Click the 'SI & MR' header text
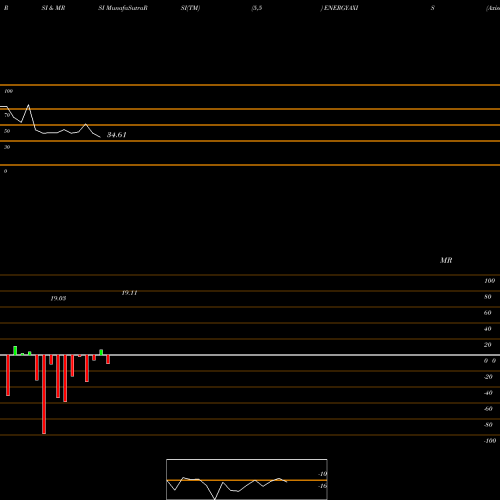 (53, 8)
